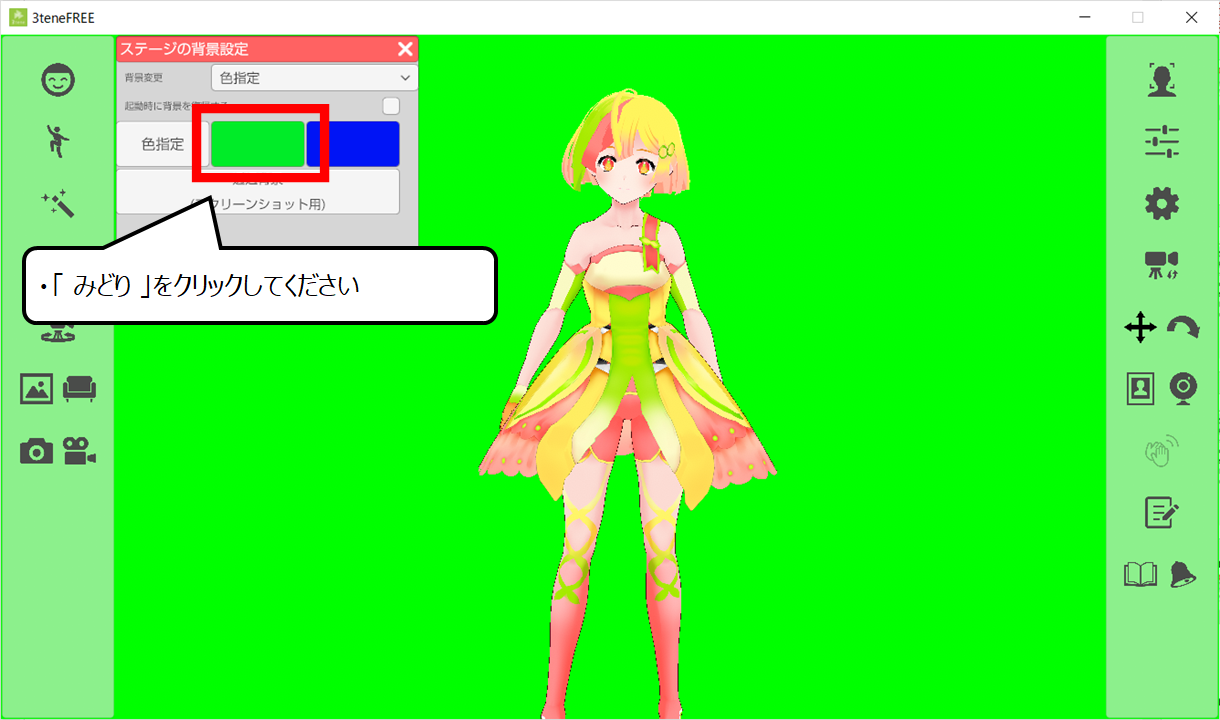The image size is (1220, 720).
Task: Click the waving hand tracking icon
Action: [x=1162, y=451]
